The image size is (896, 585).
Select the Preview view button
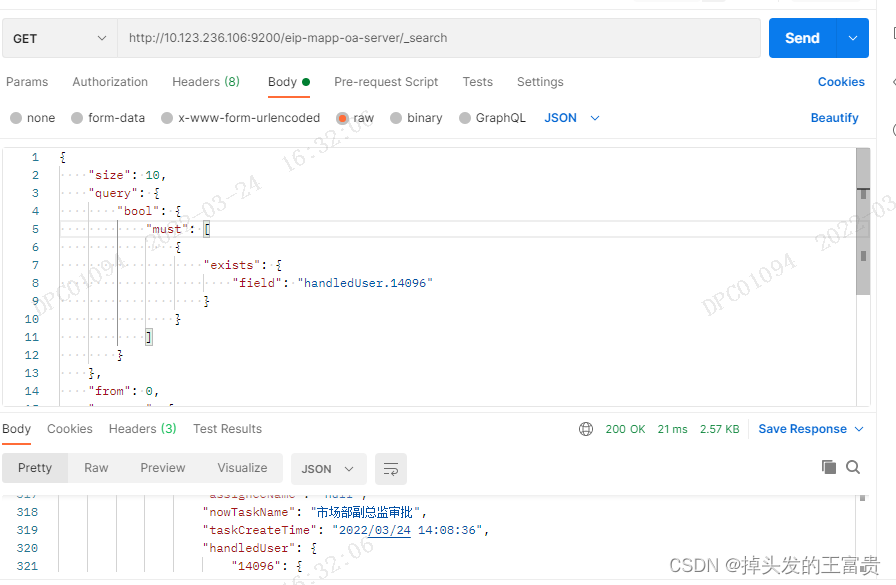[163, 468]
